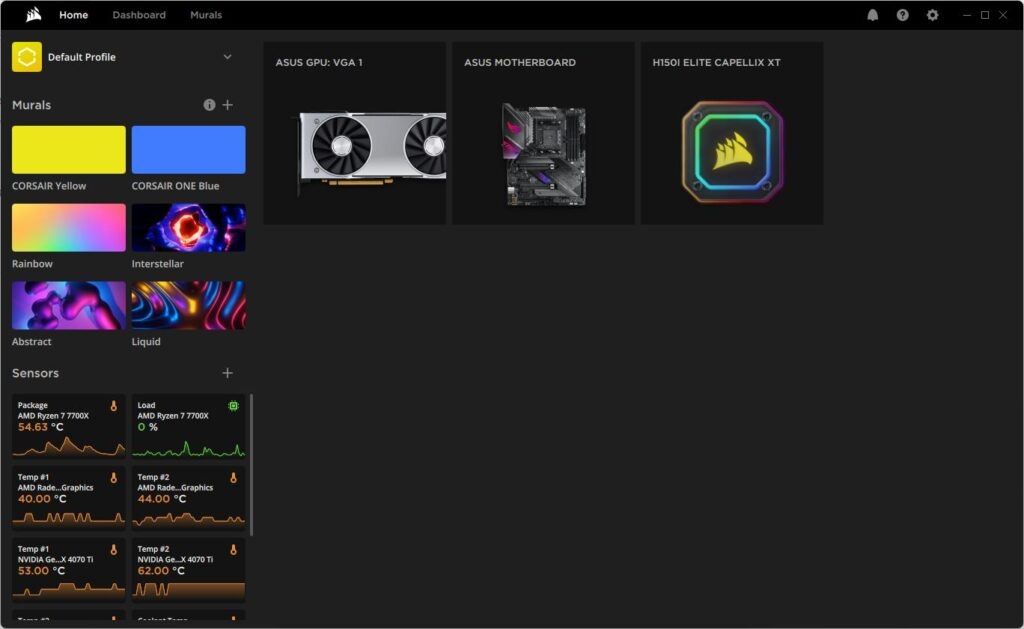Open the settings gear icon

[933, 15]
